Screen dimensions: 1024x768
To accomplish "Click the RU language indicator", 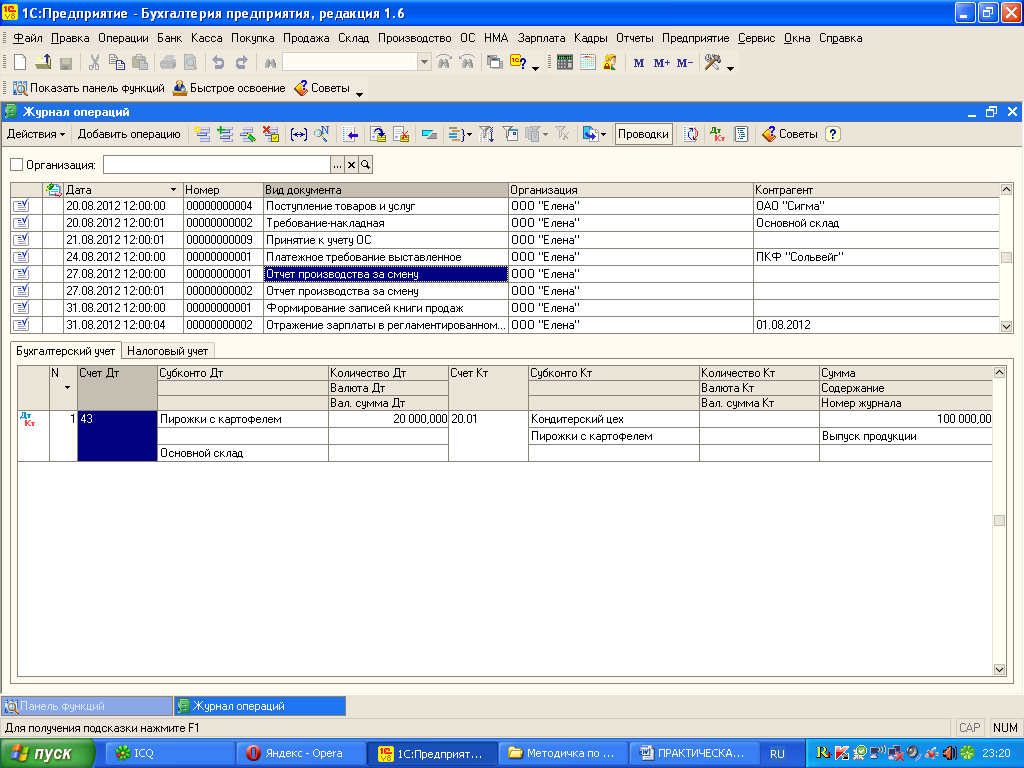I will pos(777,754).
